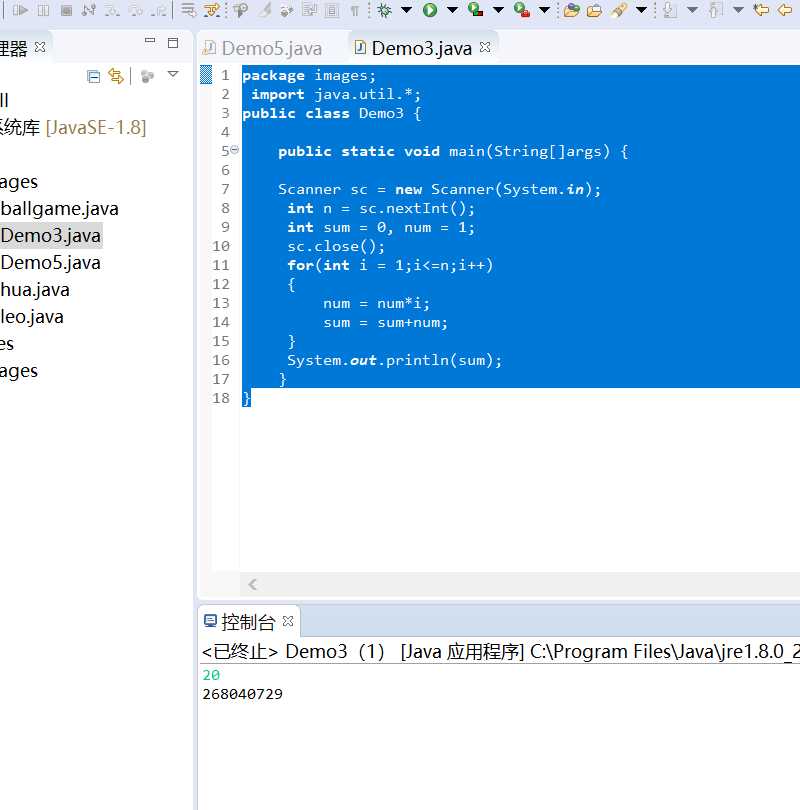This screenshot has height=810, width=800.
Task: Toggle Mark Occurrences highlighter icon
Action: (264, 10)
